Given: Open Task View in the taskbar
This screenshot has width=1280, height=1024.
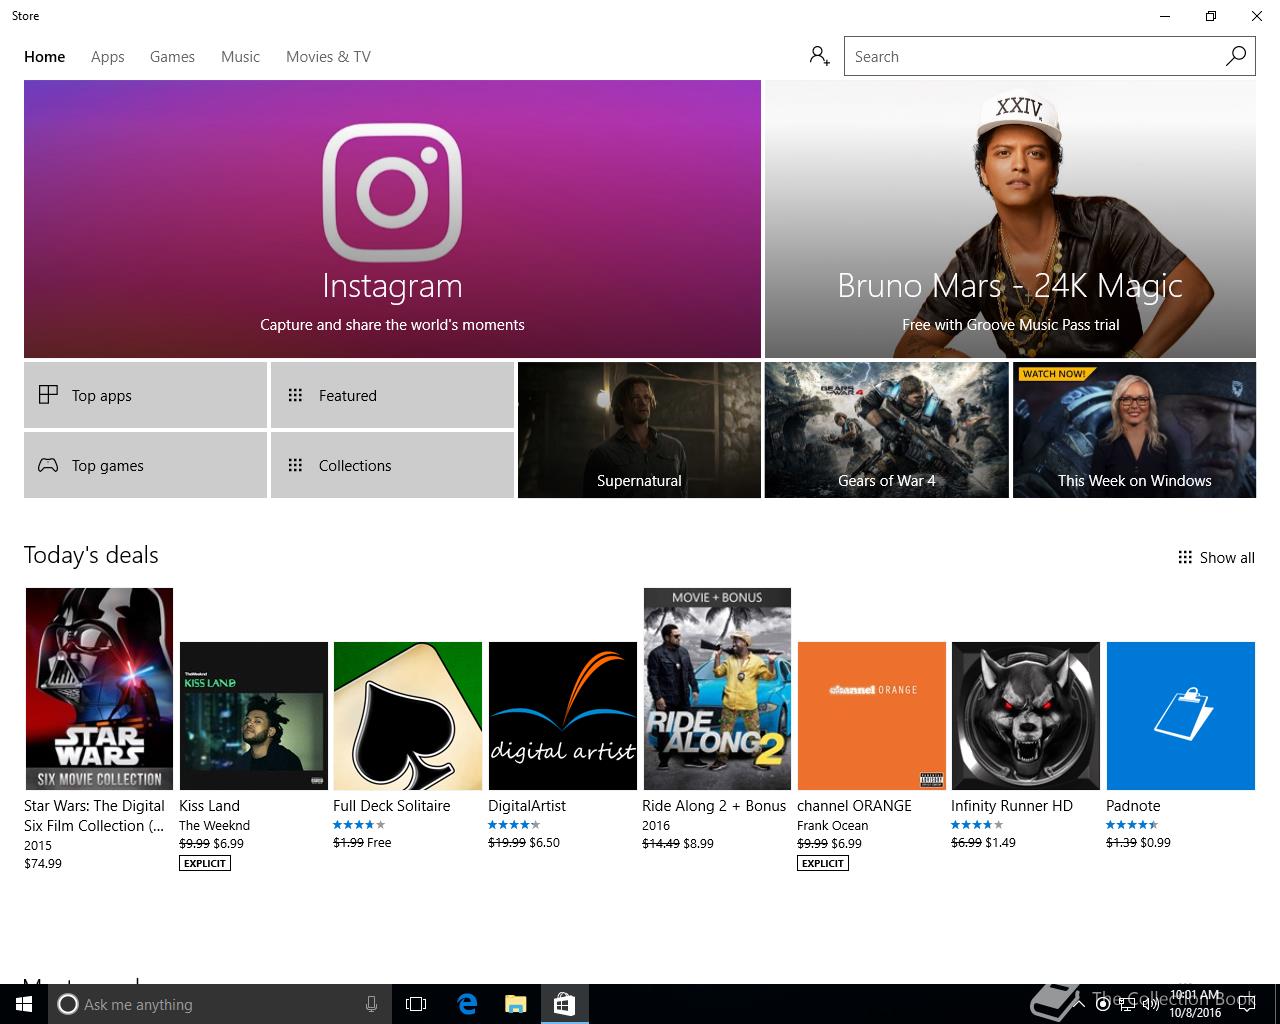Looking at the screenshot, I should click(x=416, y=1004).
